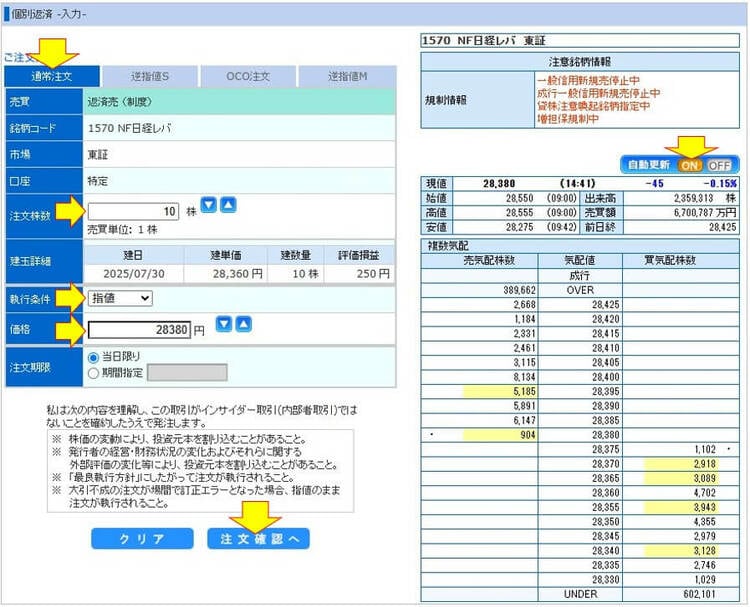Click the 28,425 ask price row
750x607 pixels.
click(x=580, y=305)
